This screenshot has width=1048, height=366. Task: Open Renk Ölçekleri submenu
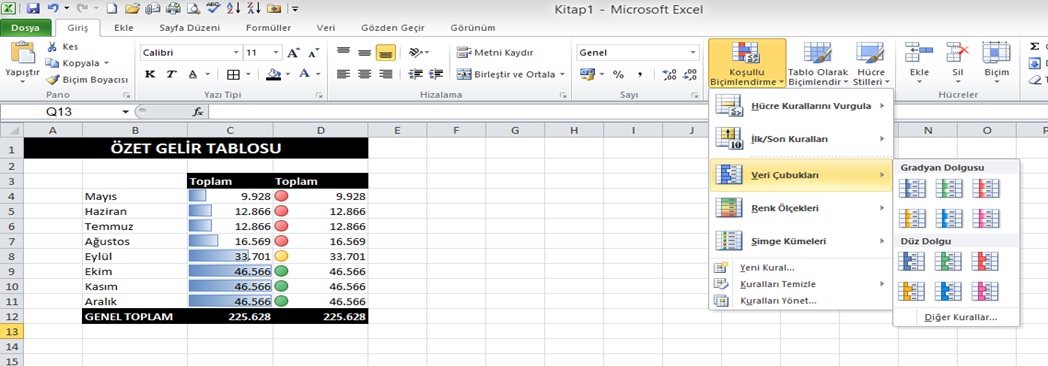tap(801, 208)
